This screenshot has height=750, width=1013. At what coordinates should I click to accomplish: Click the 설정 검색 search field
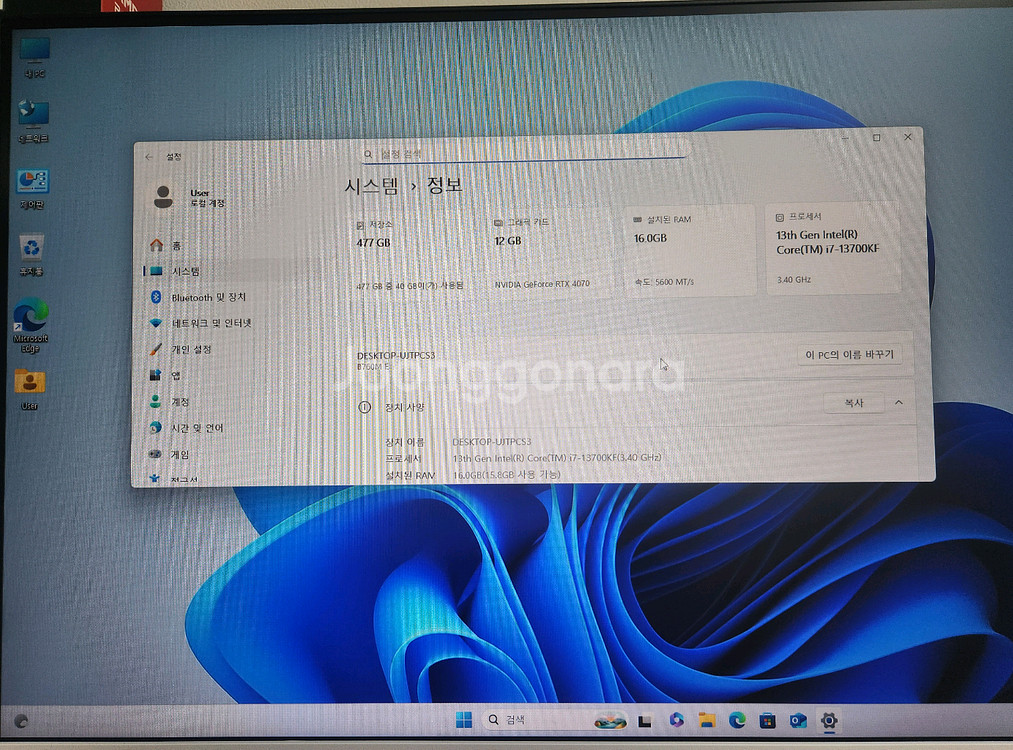(525, 154)
